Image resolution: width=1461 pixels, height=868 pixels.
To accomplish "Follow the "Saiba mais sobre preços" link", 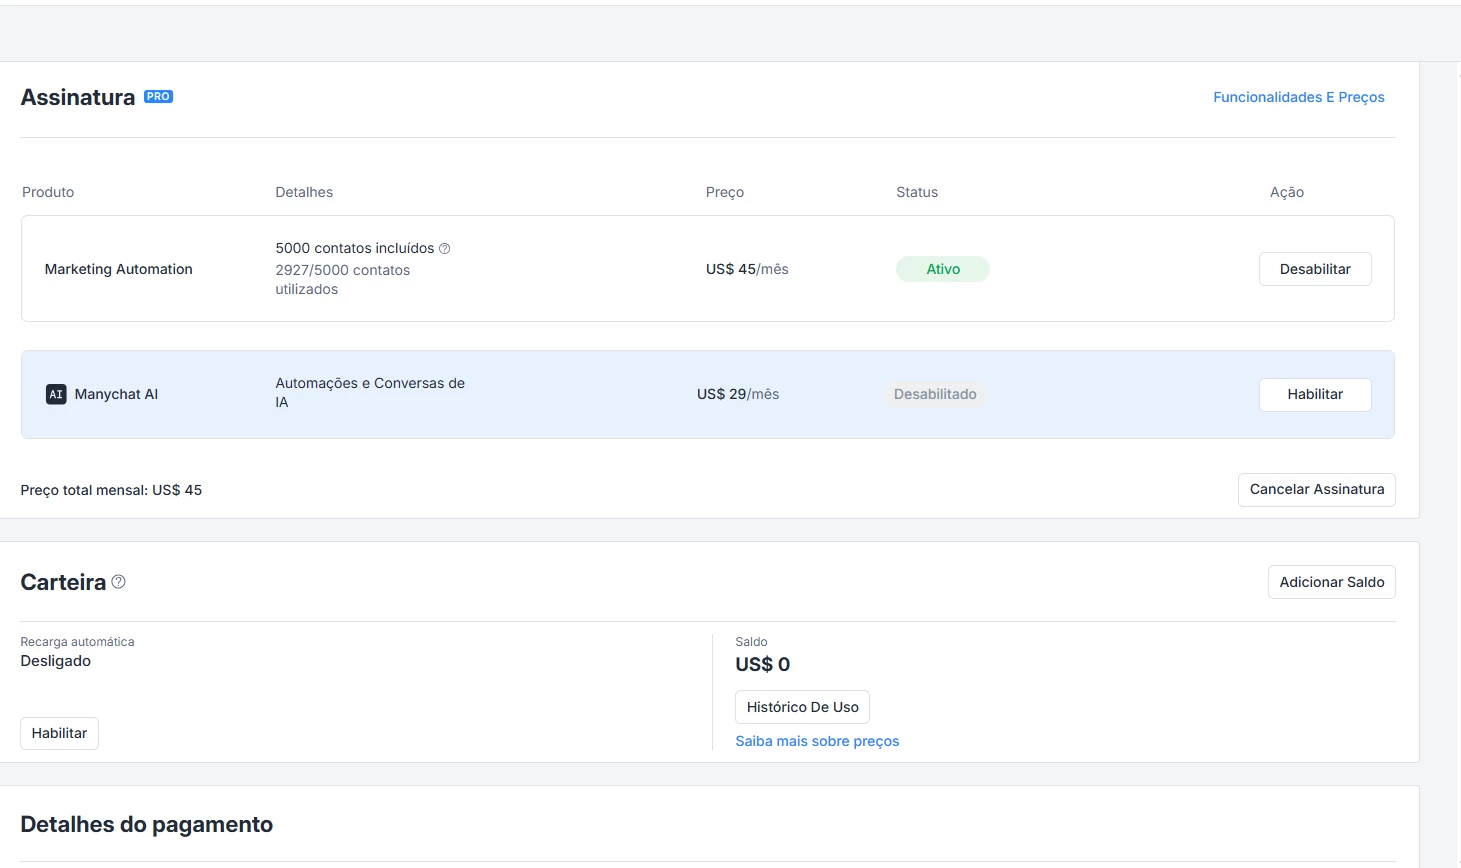I will [x=817, y=741].
